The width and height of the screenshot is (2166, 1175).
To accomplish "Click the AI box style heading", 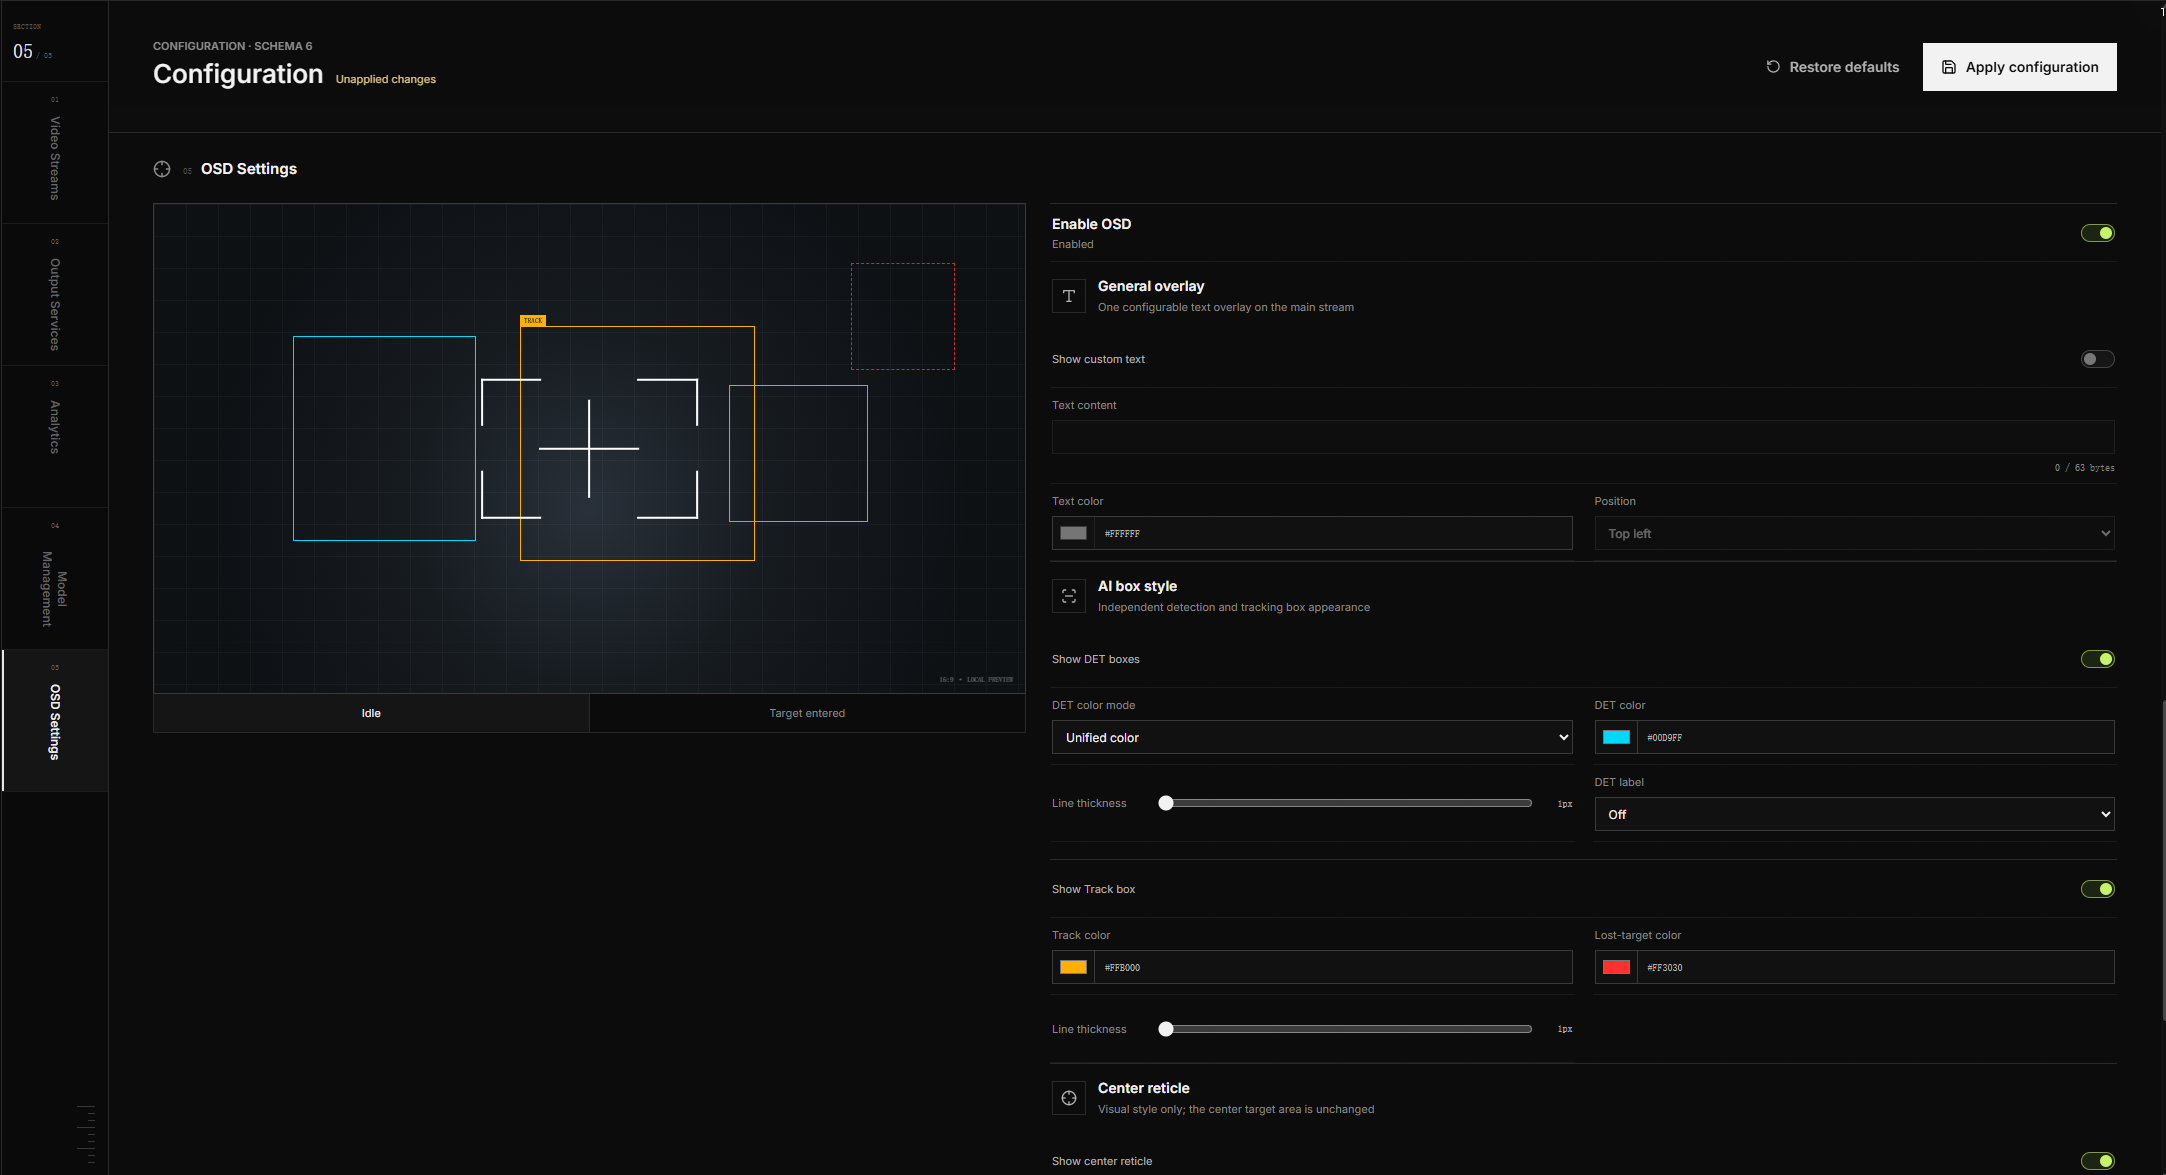I will [1137, 586].
